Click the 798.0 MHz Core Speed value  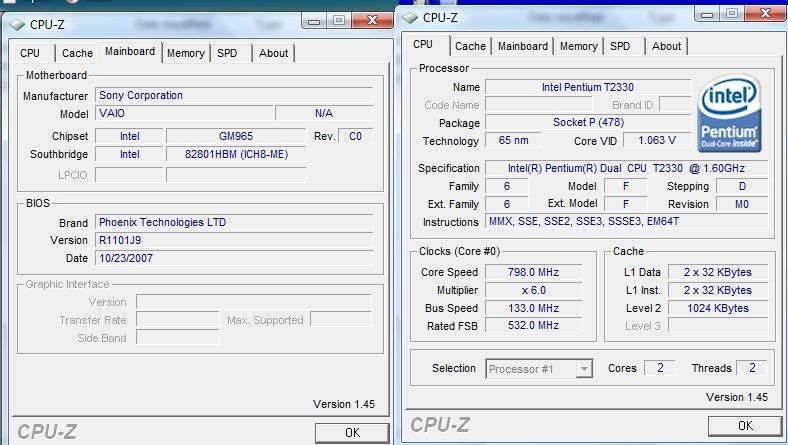(x=533, y=273)
